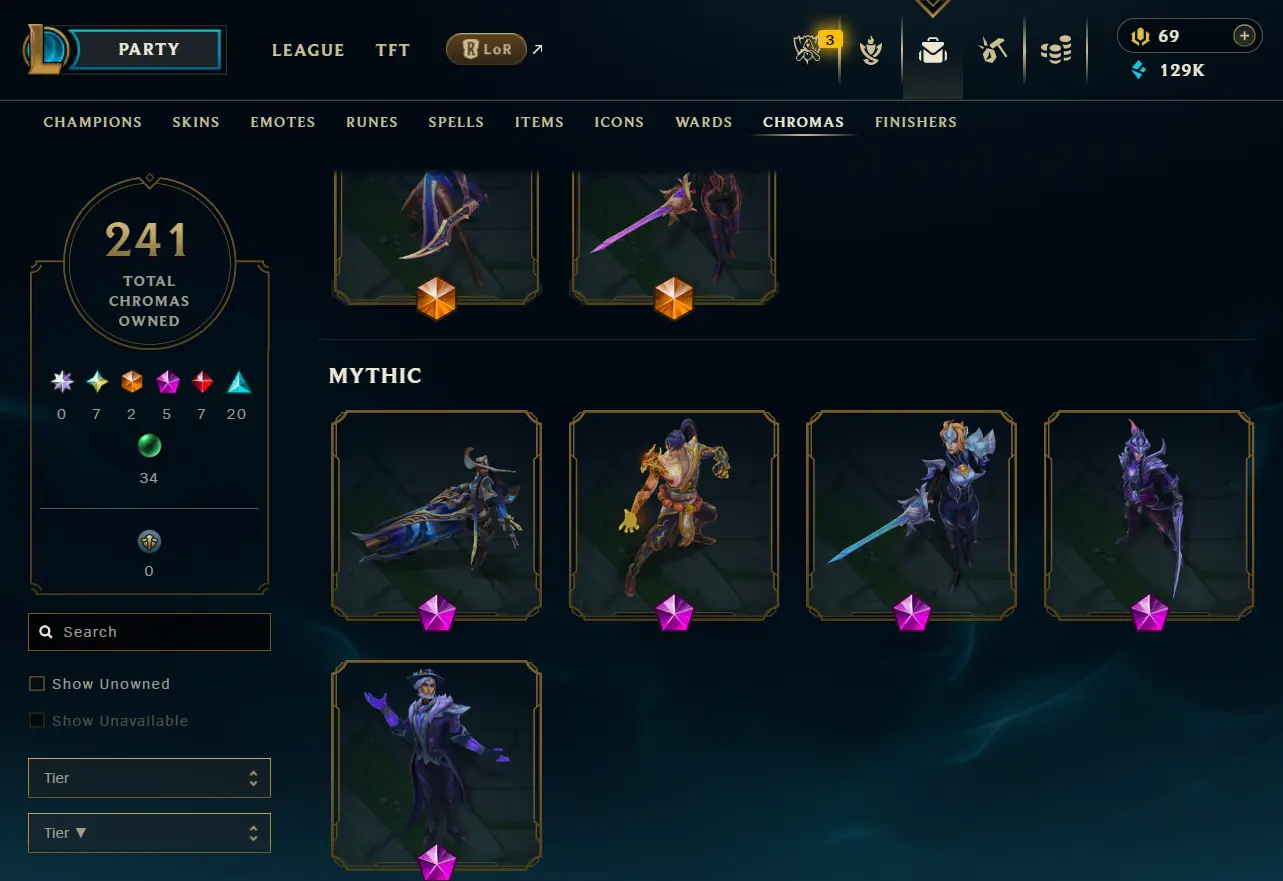Open the Crafting hammer icon
Screen dimensions: 1283x881
(x=993, y=50)
